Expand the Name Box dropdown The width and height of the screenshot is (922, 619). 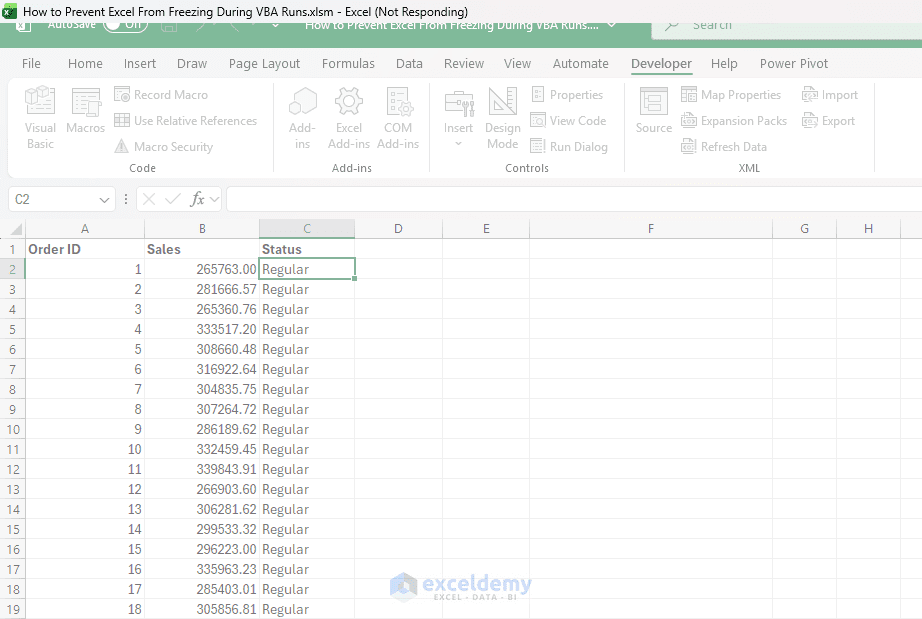tap(104, 200)
